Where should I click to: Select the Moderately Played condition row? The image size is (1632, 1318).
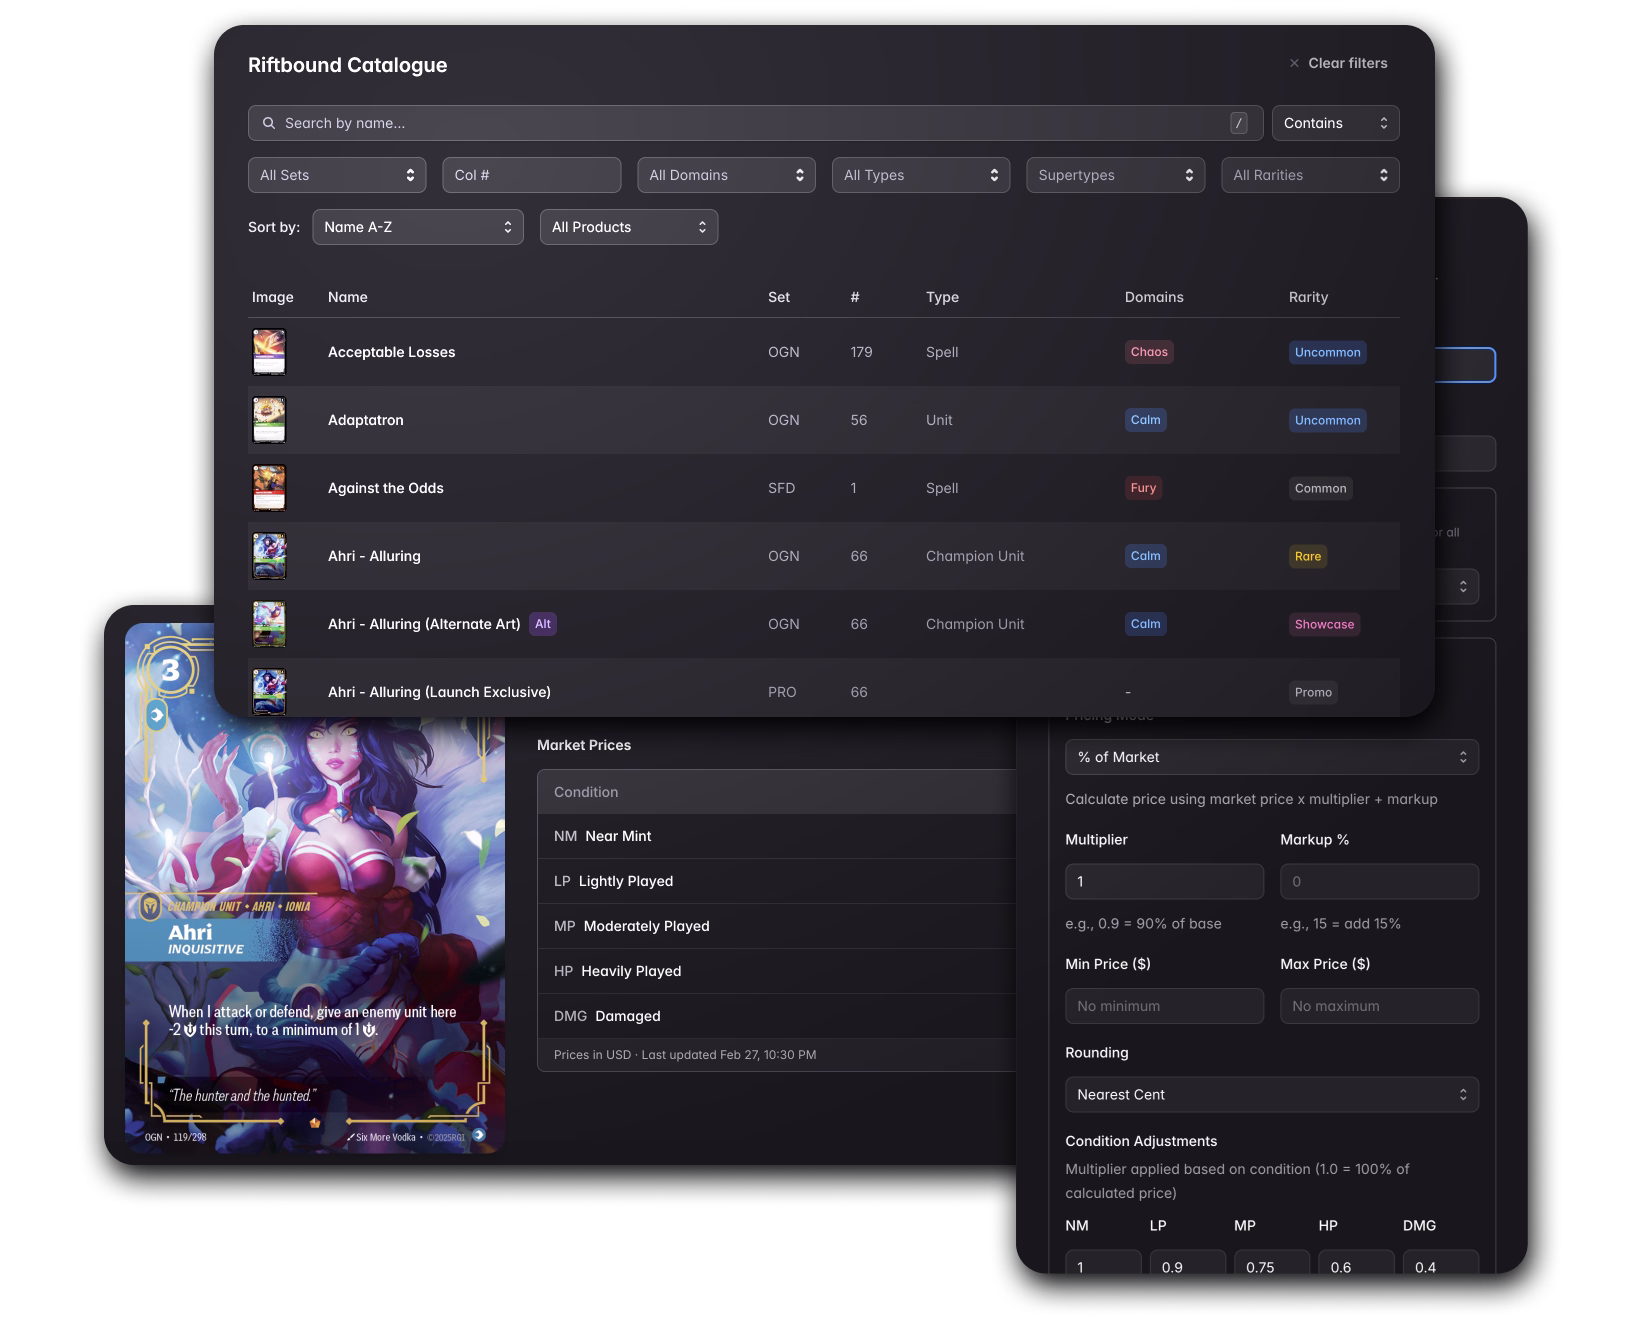coord(777,926)
